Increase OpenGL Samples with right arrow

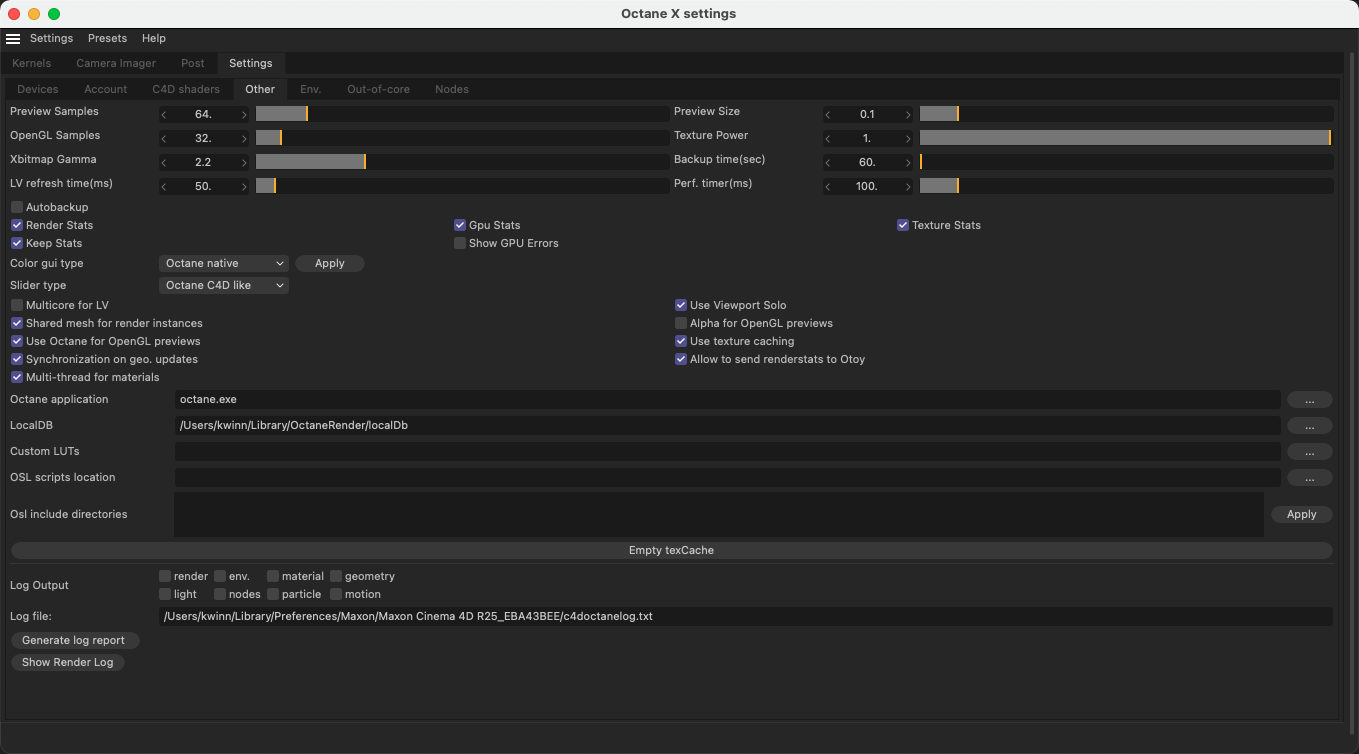(244, 139)
